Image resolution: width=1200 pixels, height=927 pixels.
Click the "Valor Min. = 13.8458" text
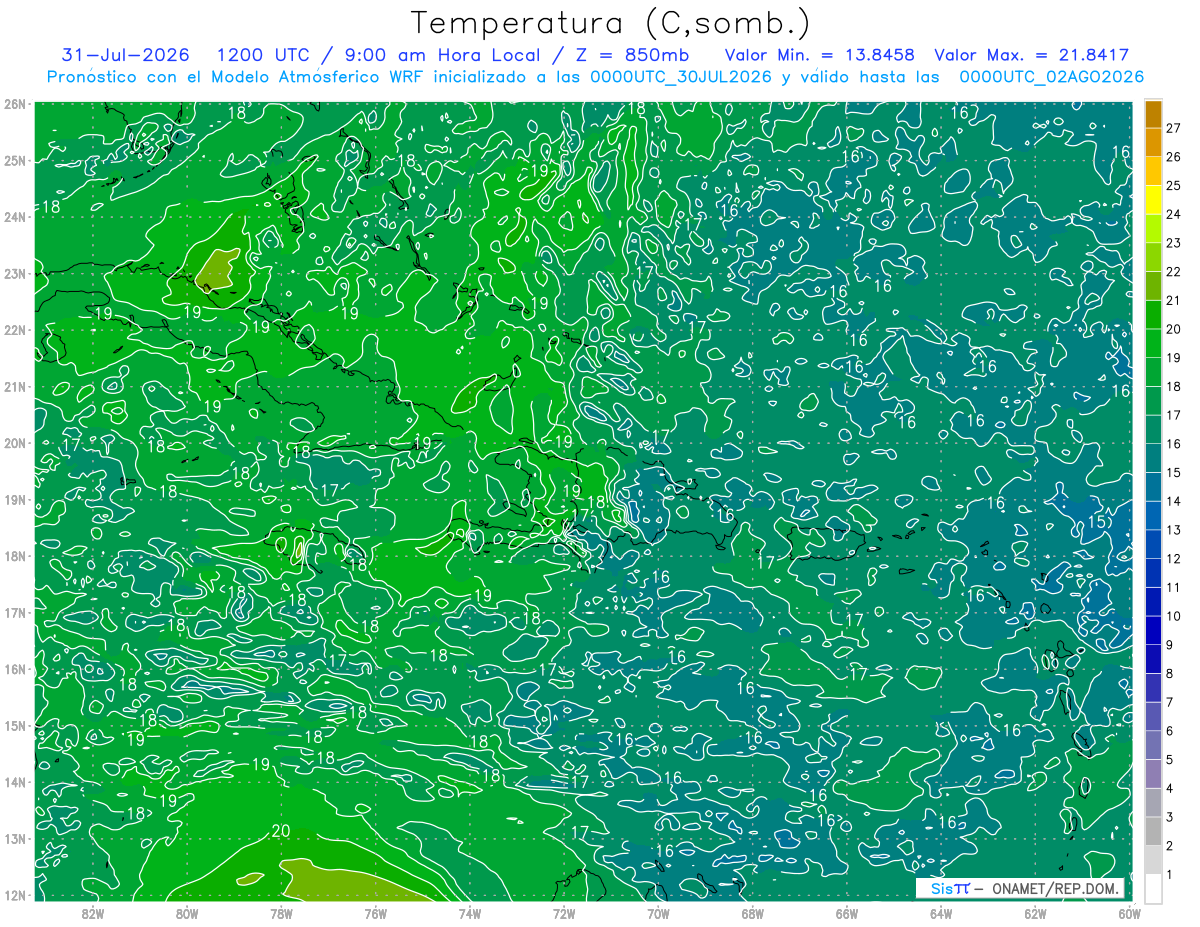pyautogui.click(x=820, y=55)
